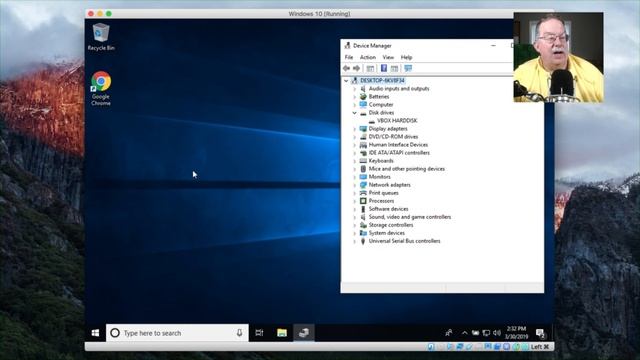
Task: Click the Left ⌘ host key indicator
Action: pyautogui.click(x=540, y=347)
